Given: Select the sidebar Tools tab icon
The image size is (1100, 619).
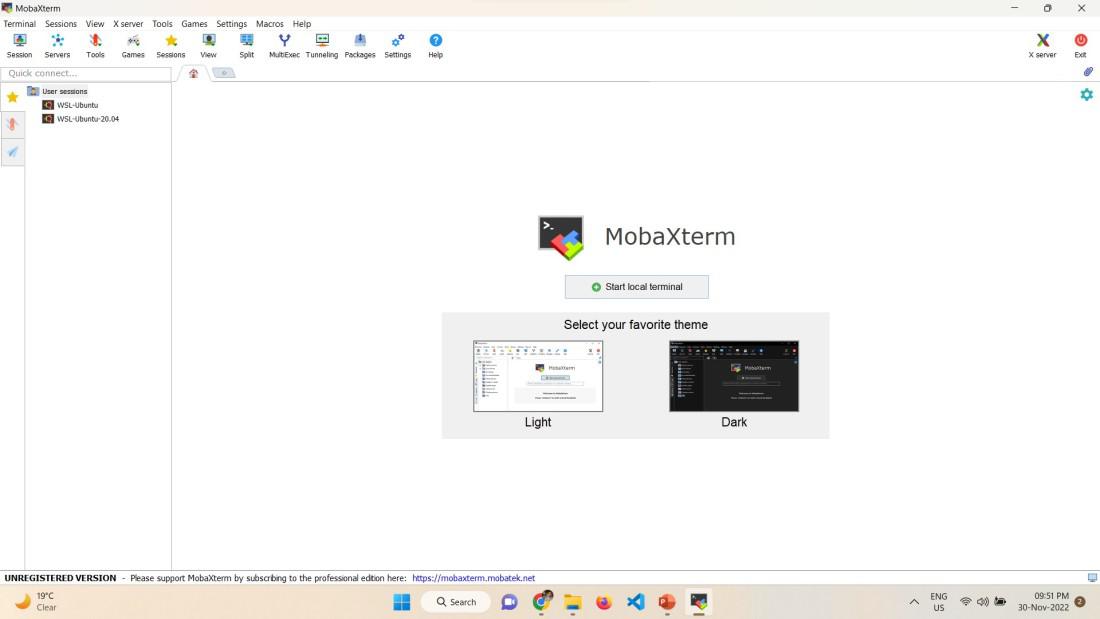Looking at the screenshot, I should point(13,124).
